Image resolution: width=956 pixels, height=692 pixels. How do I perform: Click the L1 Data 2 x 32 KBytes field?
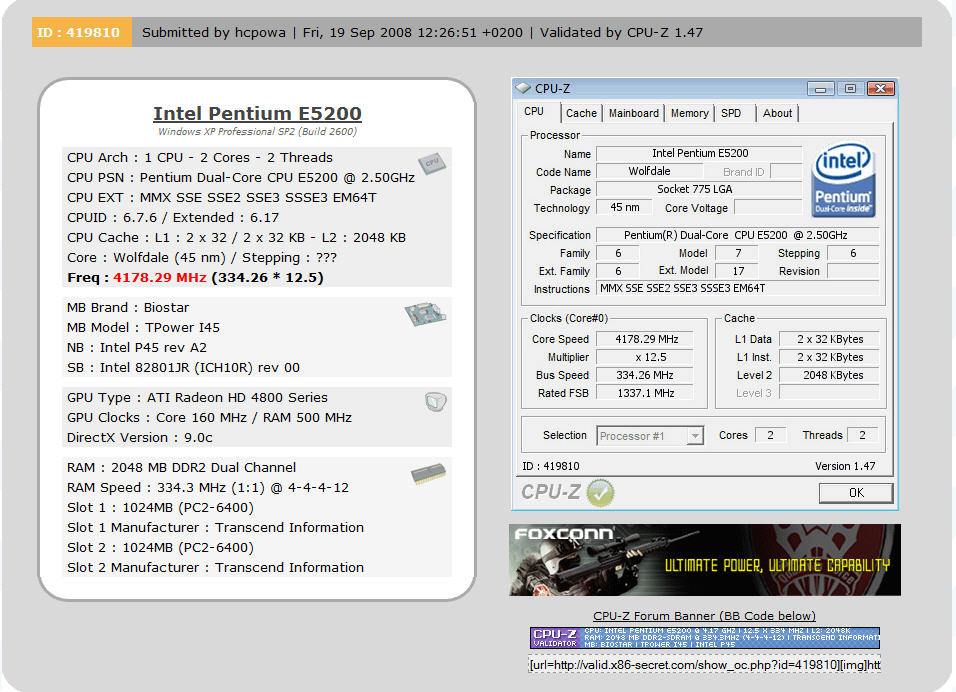coord(830,339)
